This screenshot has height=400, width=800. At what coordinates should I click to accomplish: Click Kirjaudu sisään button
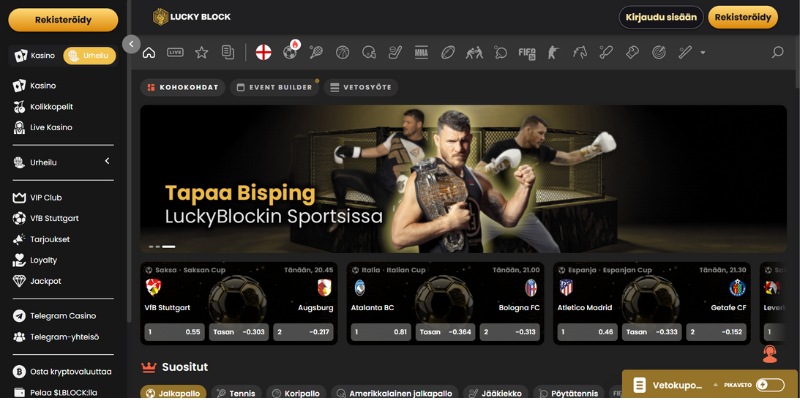pos(662,17)
